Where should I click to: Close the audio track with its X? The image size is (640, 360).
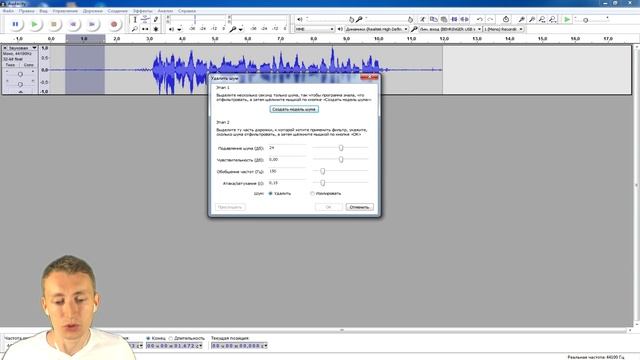point(5,48)
